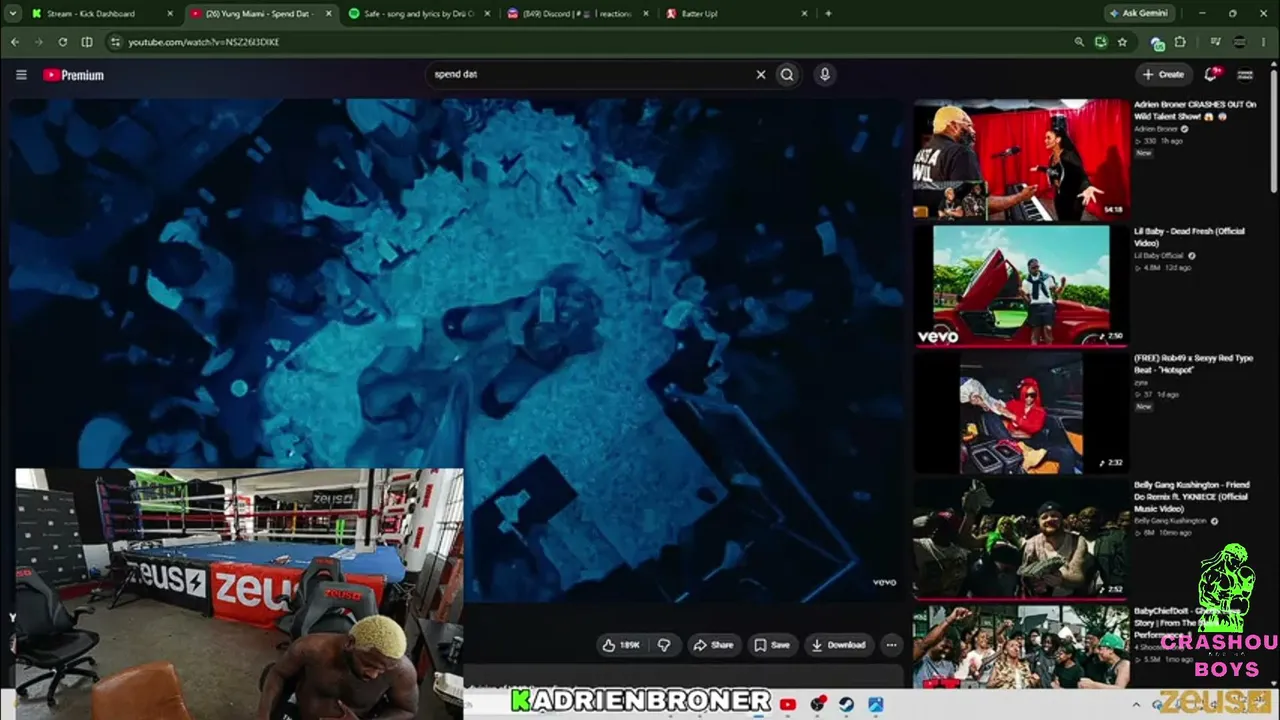Zoom the page via address bar magnifier
Screen dimensions: 1280x720
(x=1079, y=42)
